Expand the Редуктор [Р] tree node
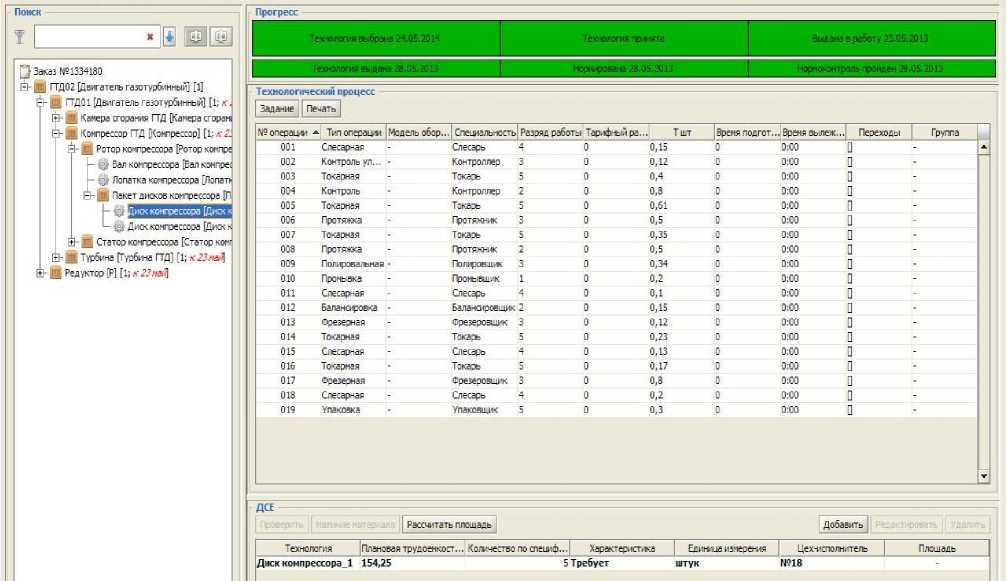 pos(41,273)
